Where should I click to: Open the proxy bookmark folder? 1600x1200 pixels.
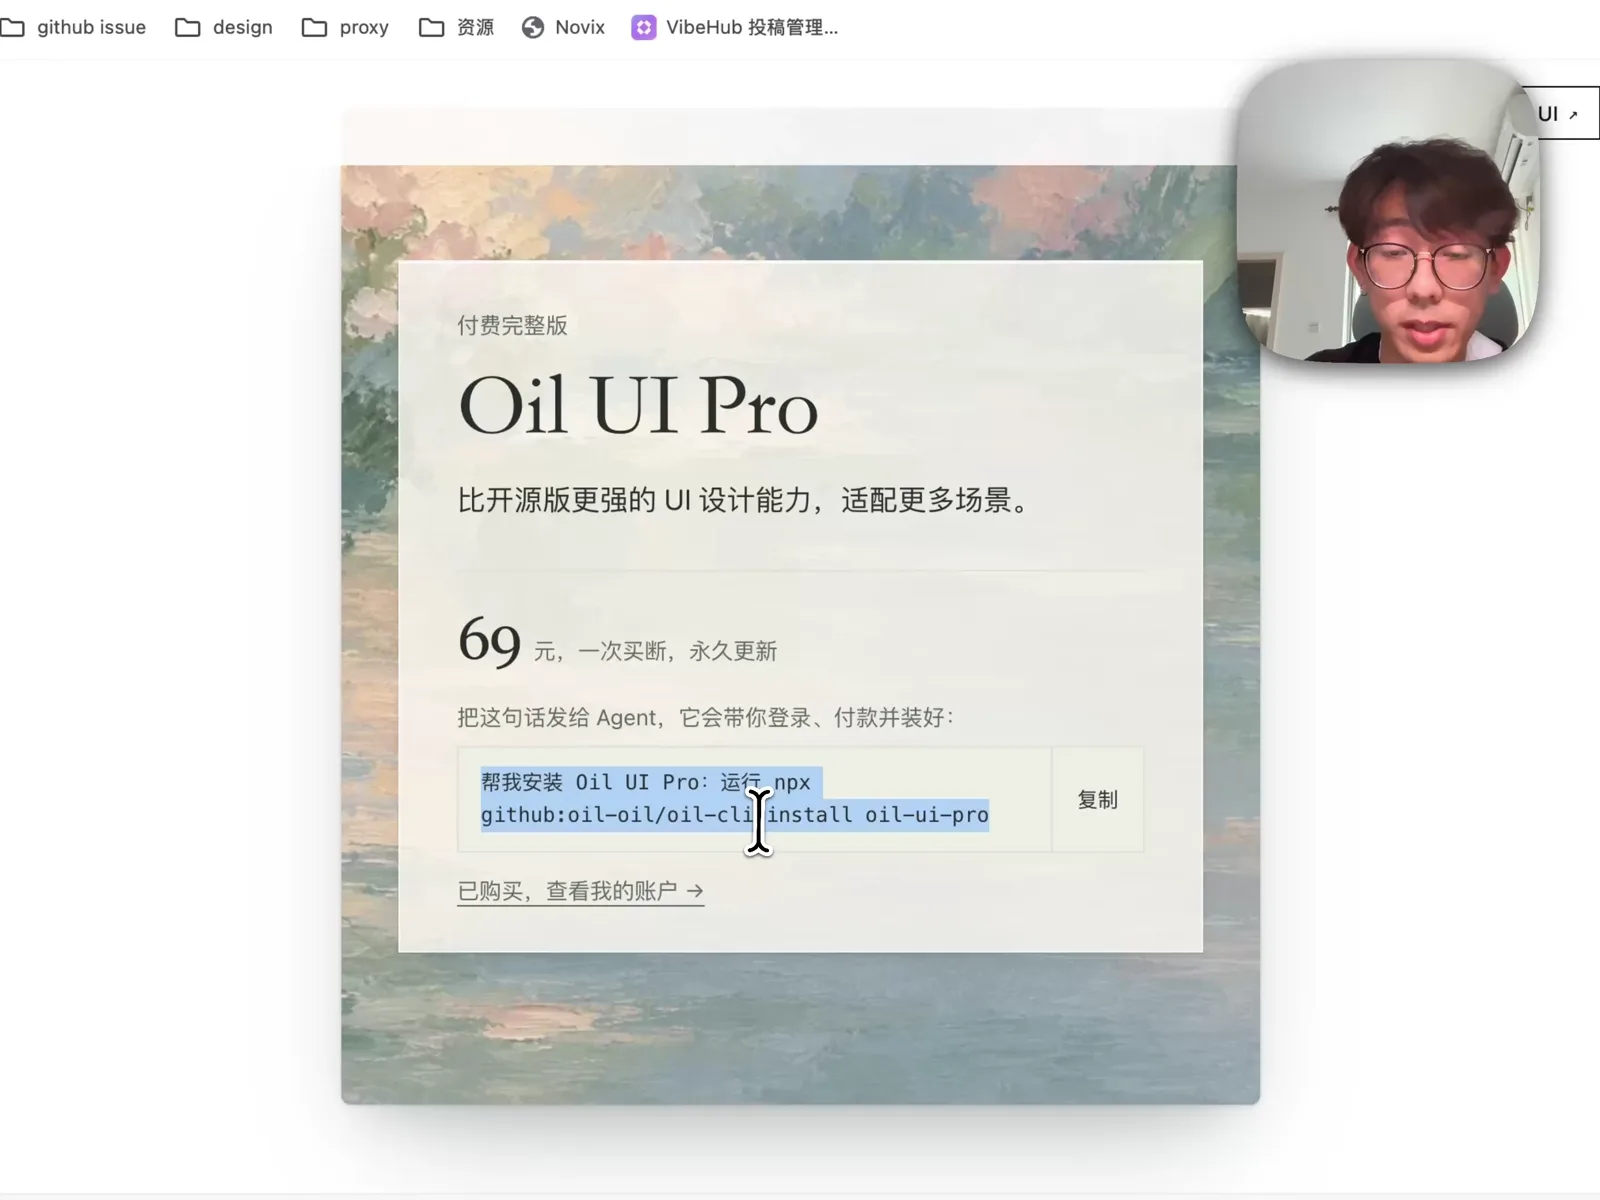(x=345, y=27)
